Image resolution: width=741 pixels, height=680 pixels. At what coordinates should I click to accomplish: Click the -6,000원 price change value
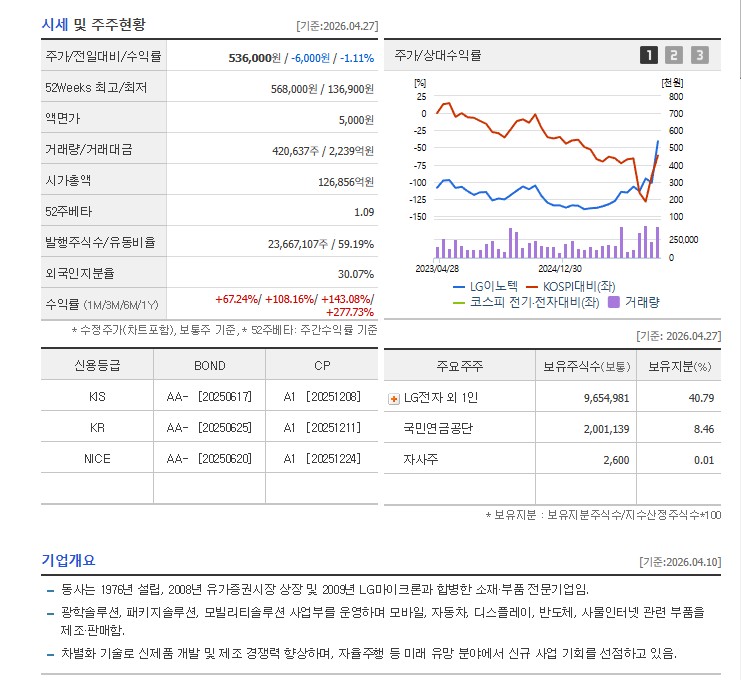click(310, 58)
